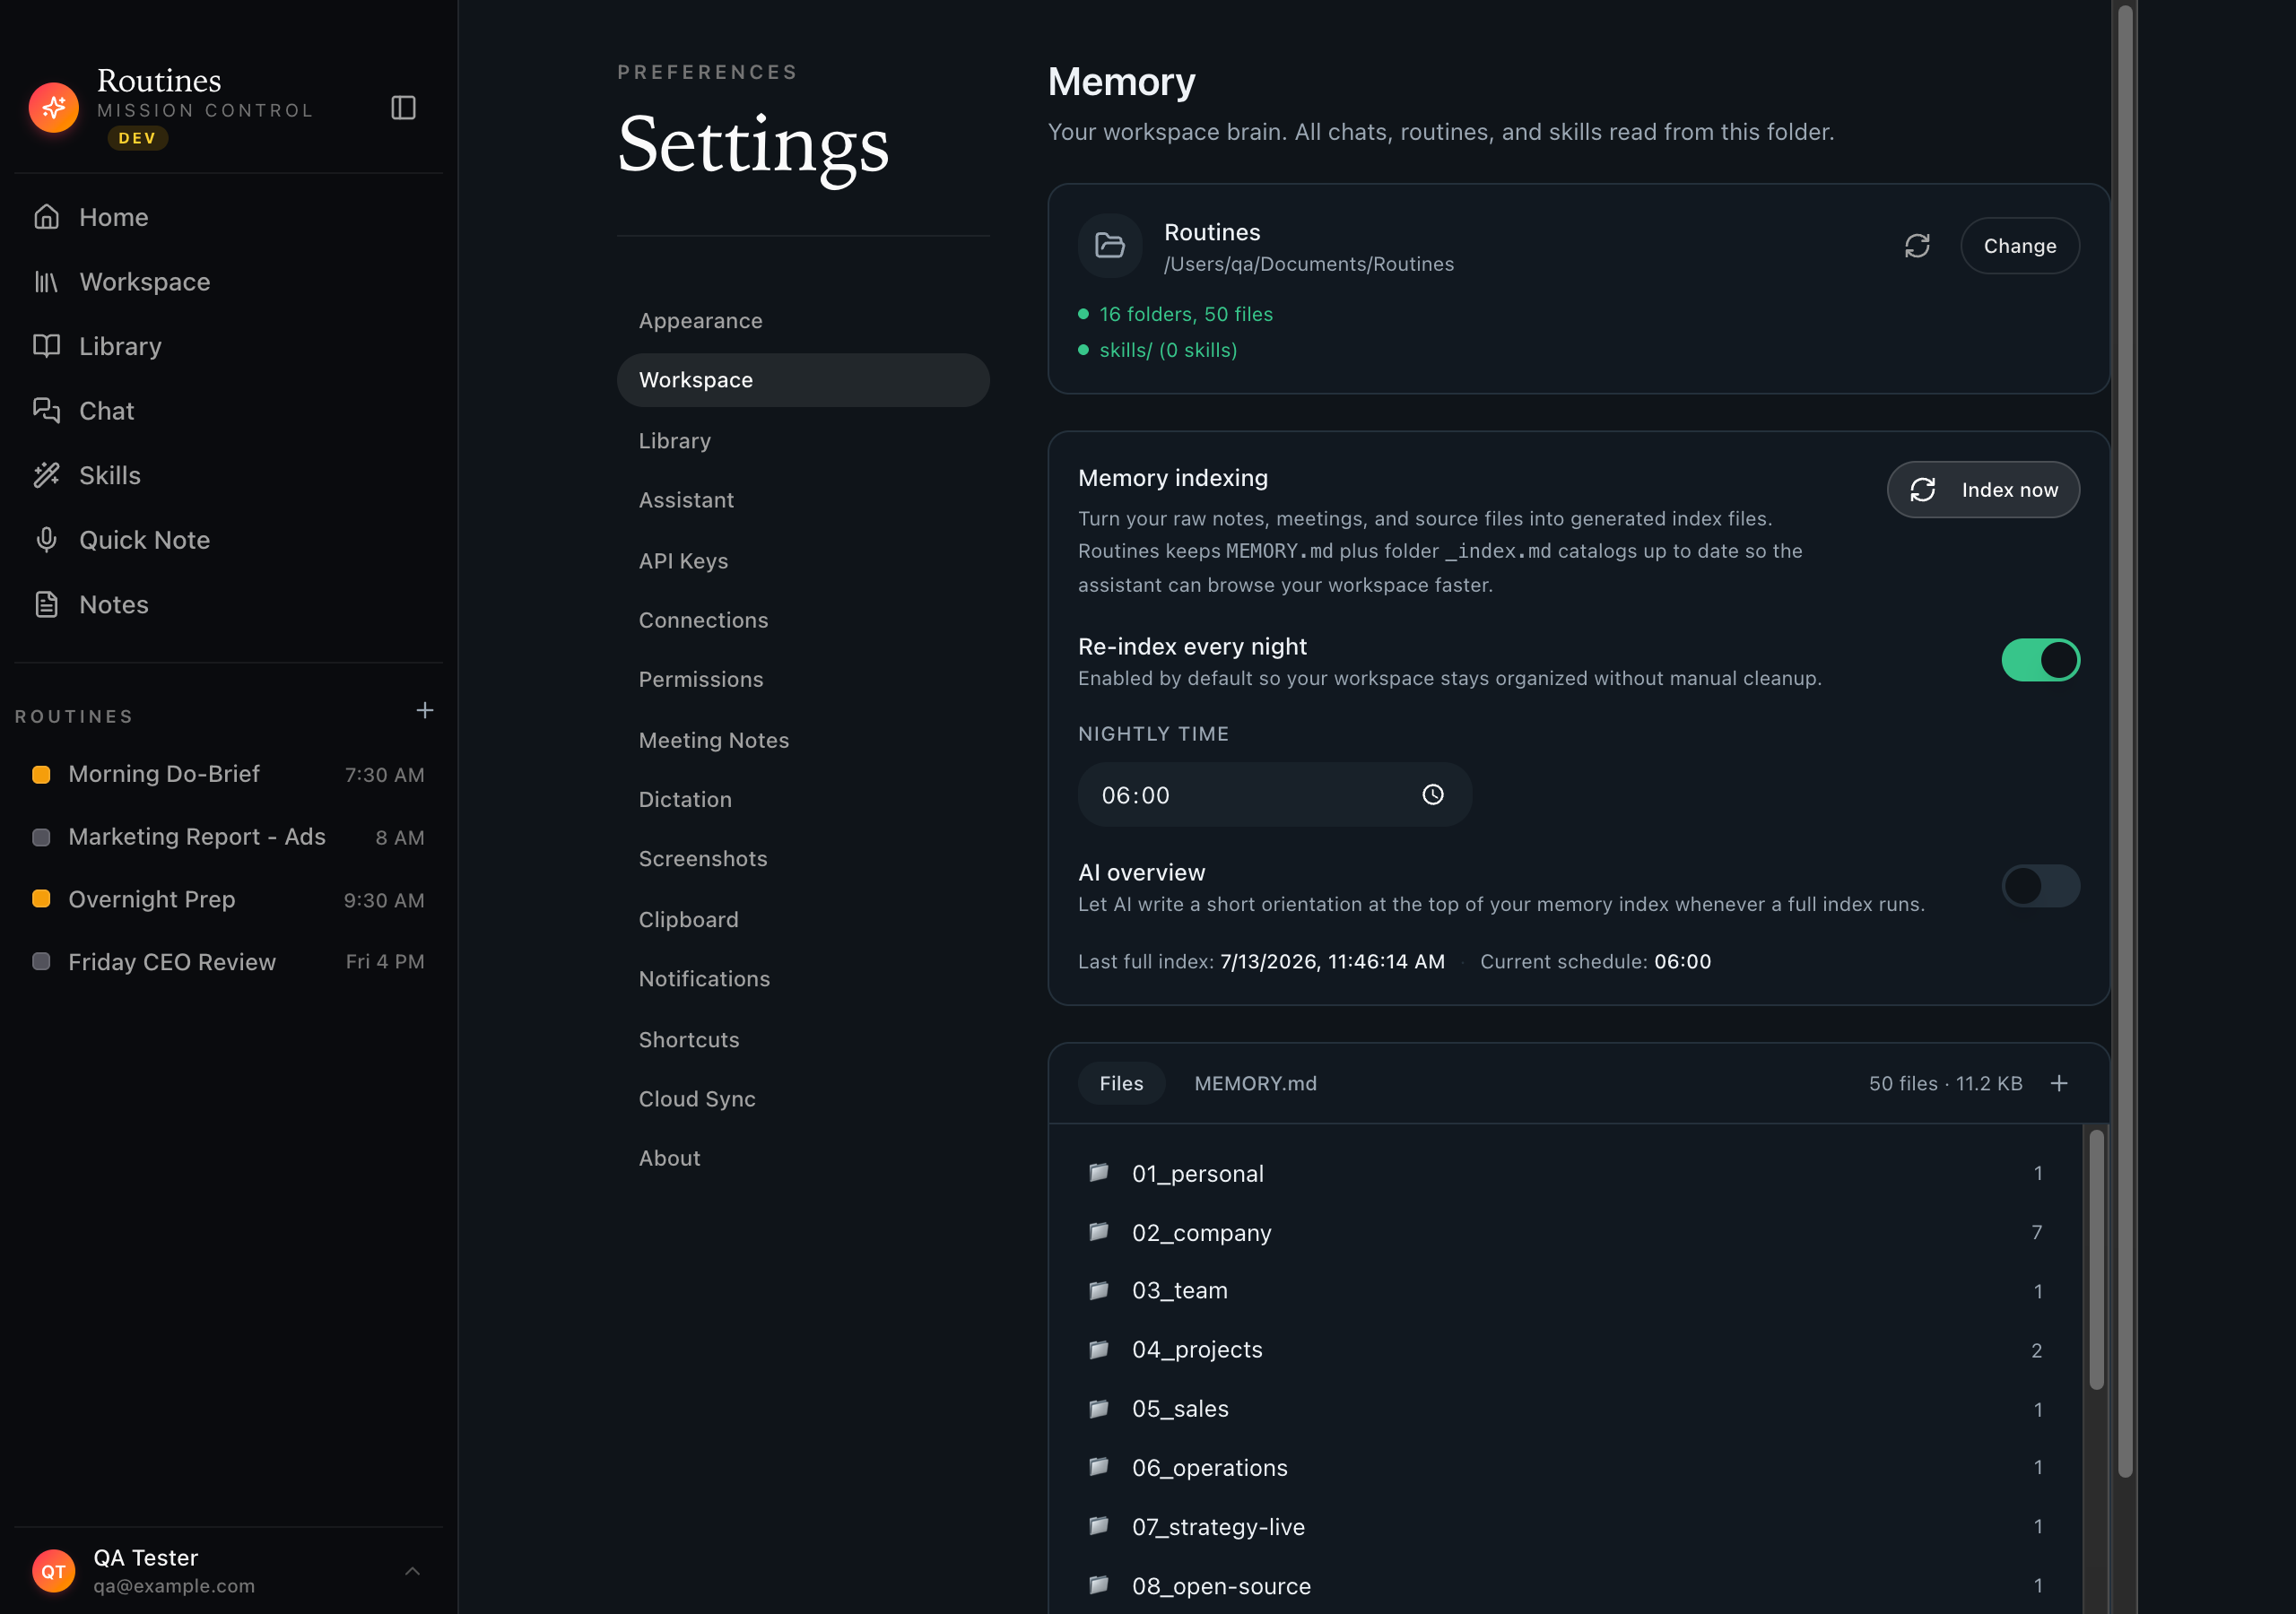Open Screenshots settings
The image size is (2296, 1614).
[803, 858]
